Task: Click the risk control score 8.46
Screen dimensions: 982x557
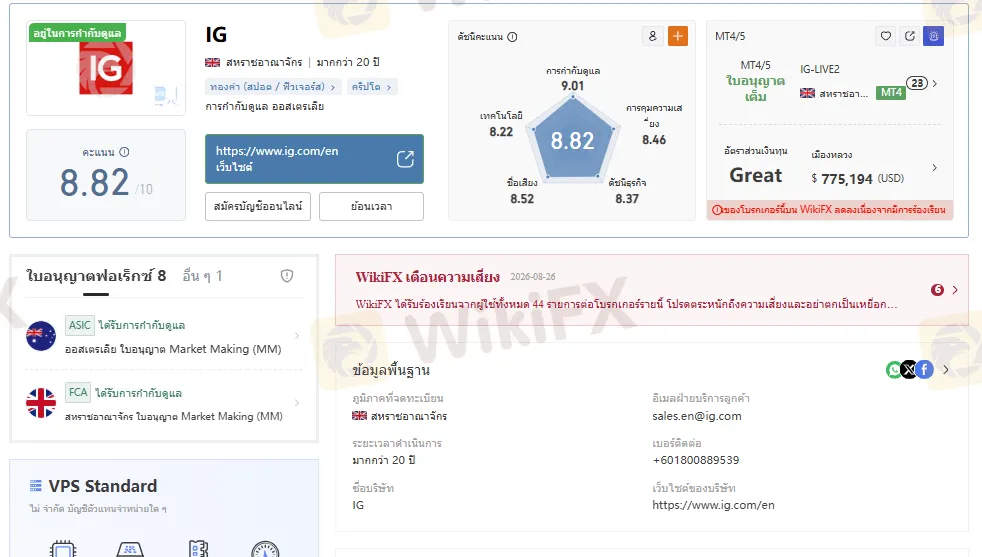Action: click(654, 140)
